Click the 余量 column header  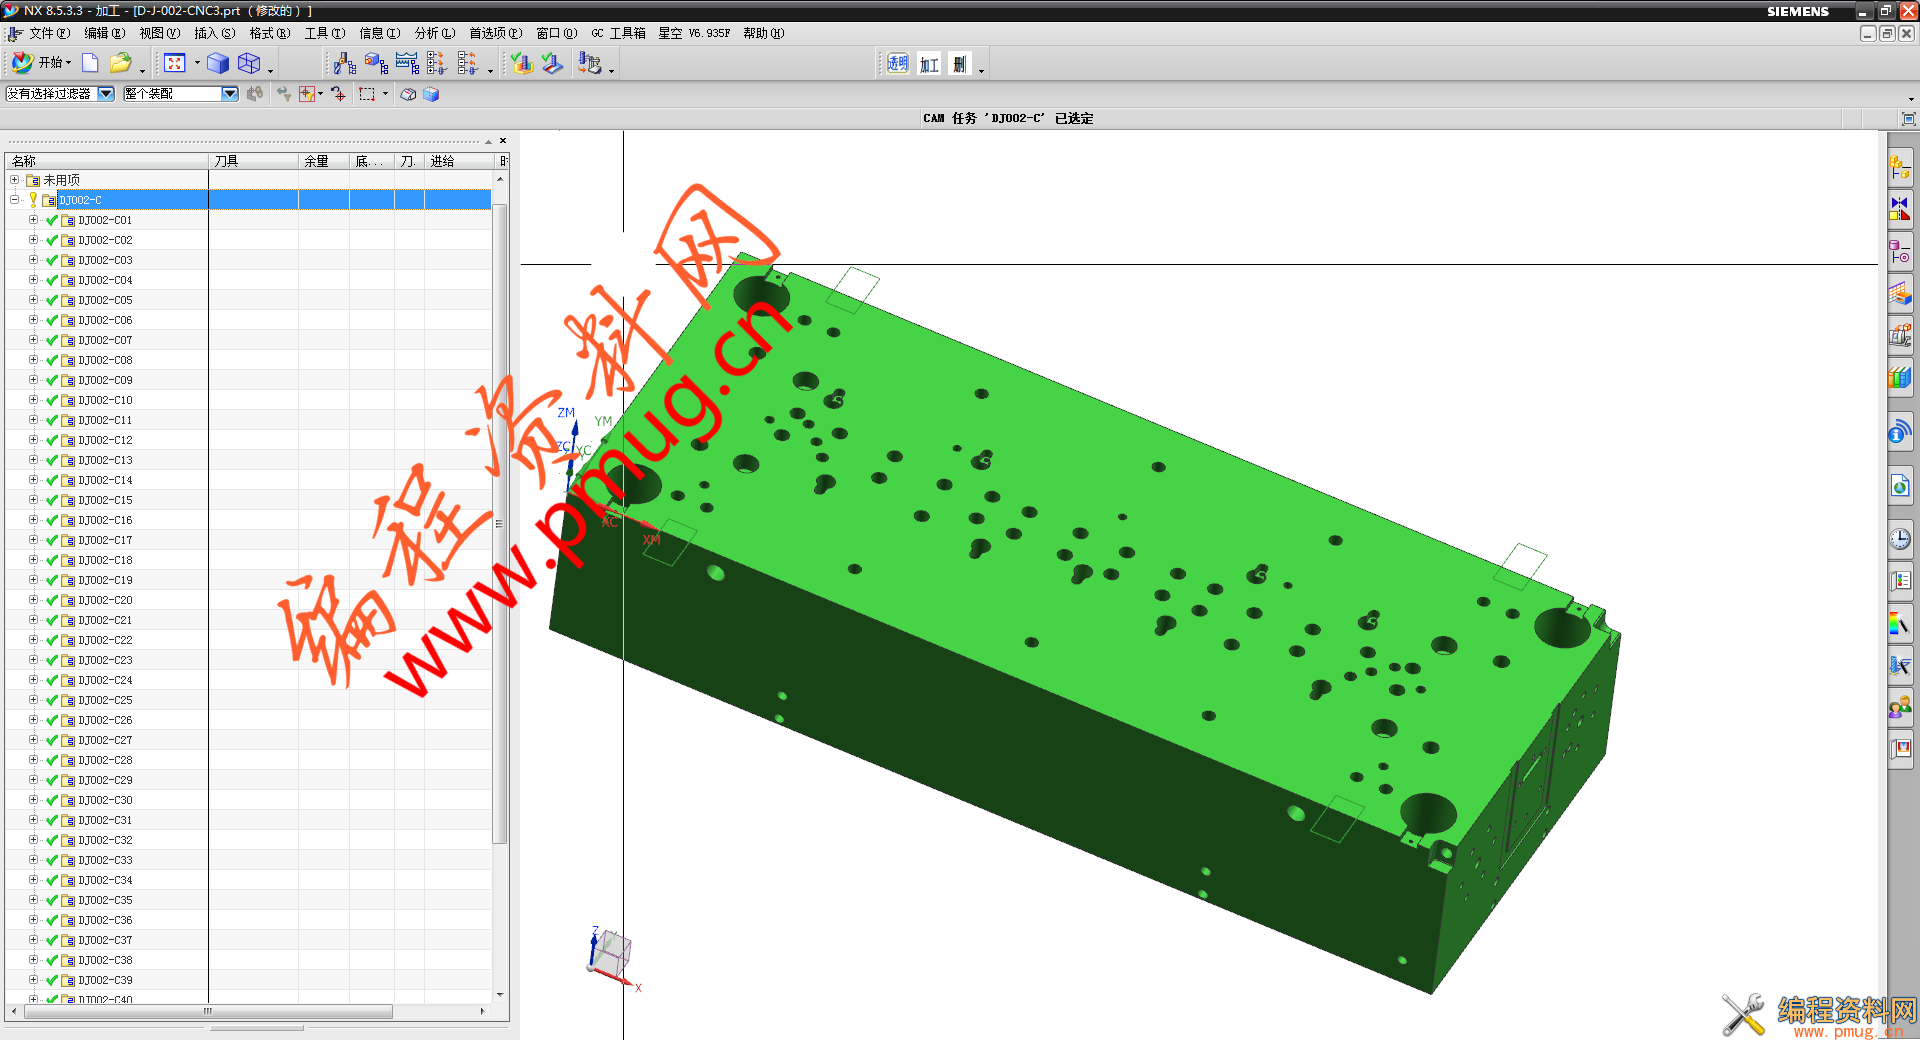click(x=324, y=161)
